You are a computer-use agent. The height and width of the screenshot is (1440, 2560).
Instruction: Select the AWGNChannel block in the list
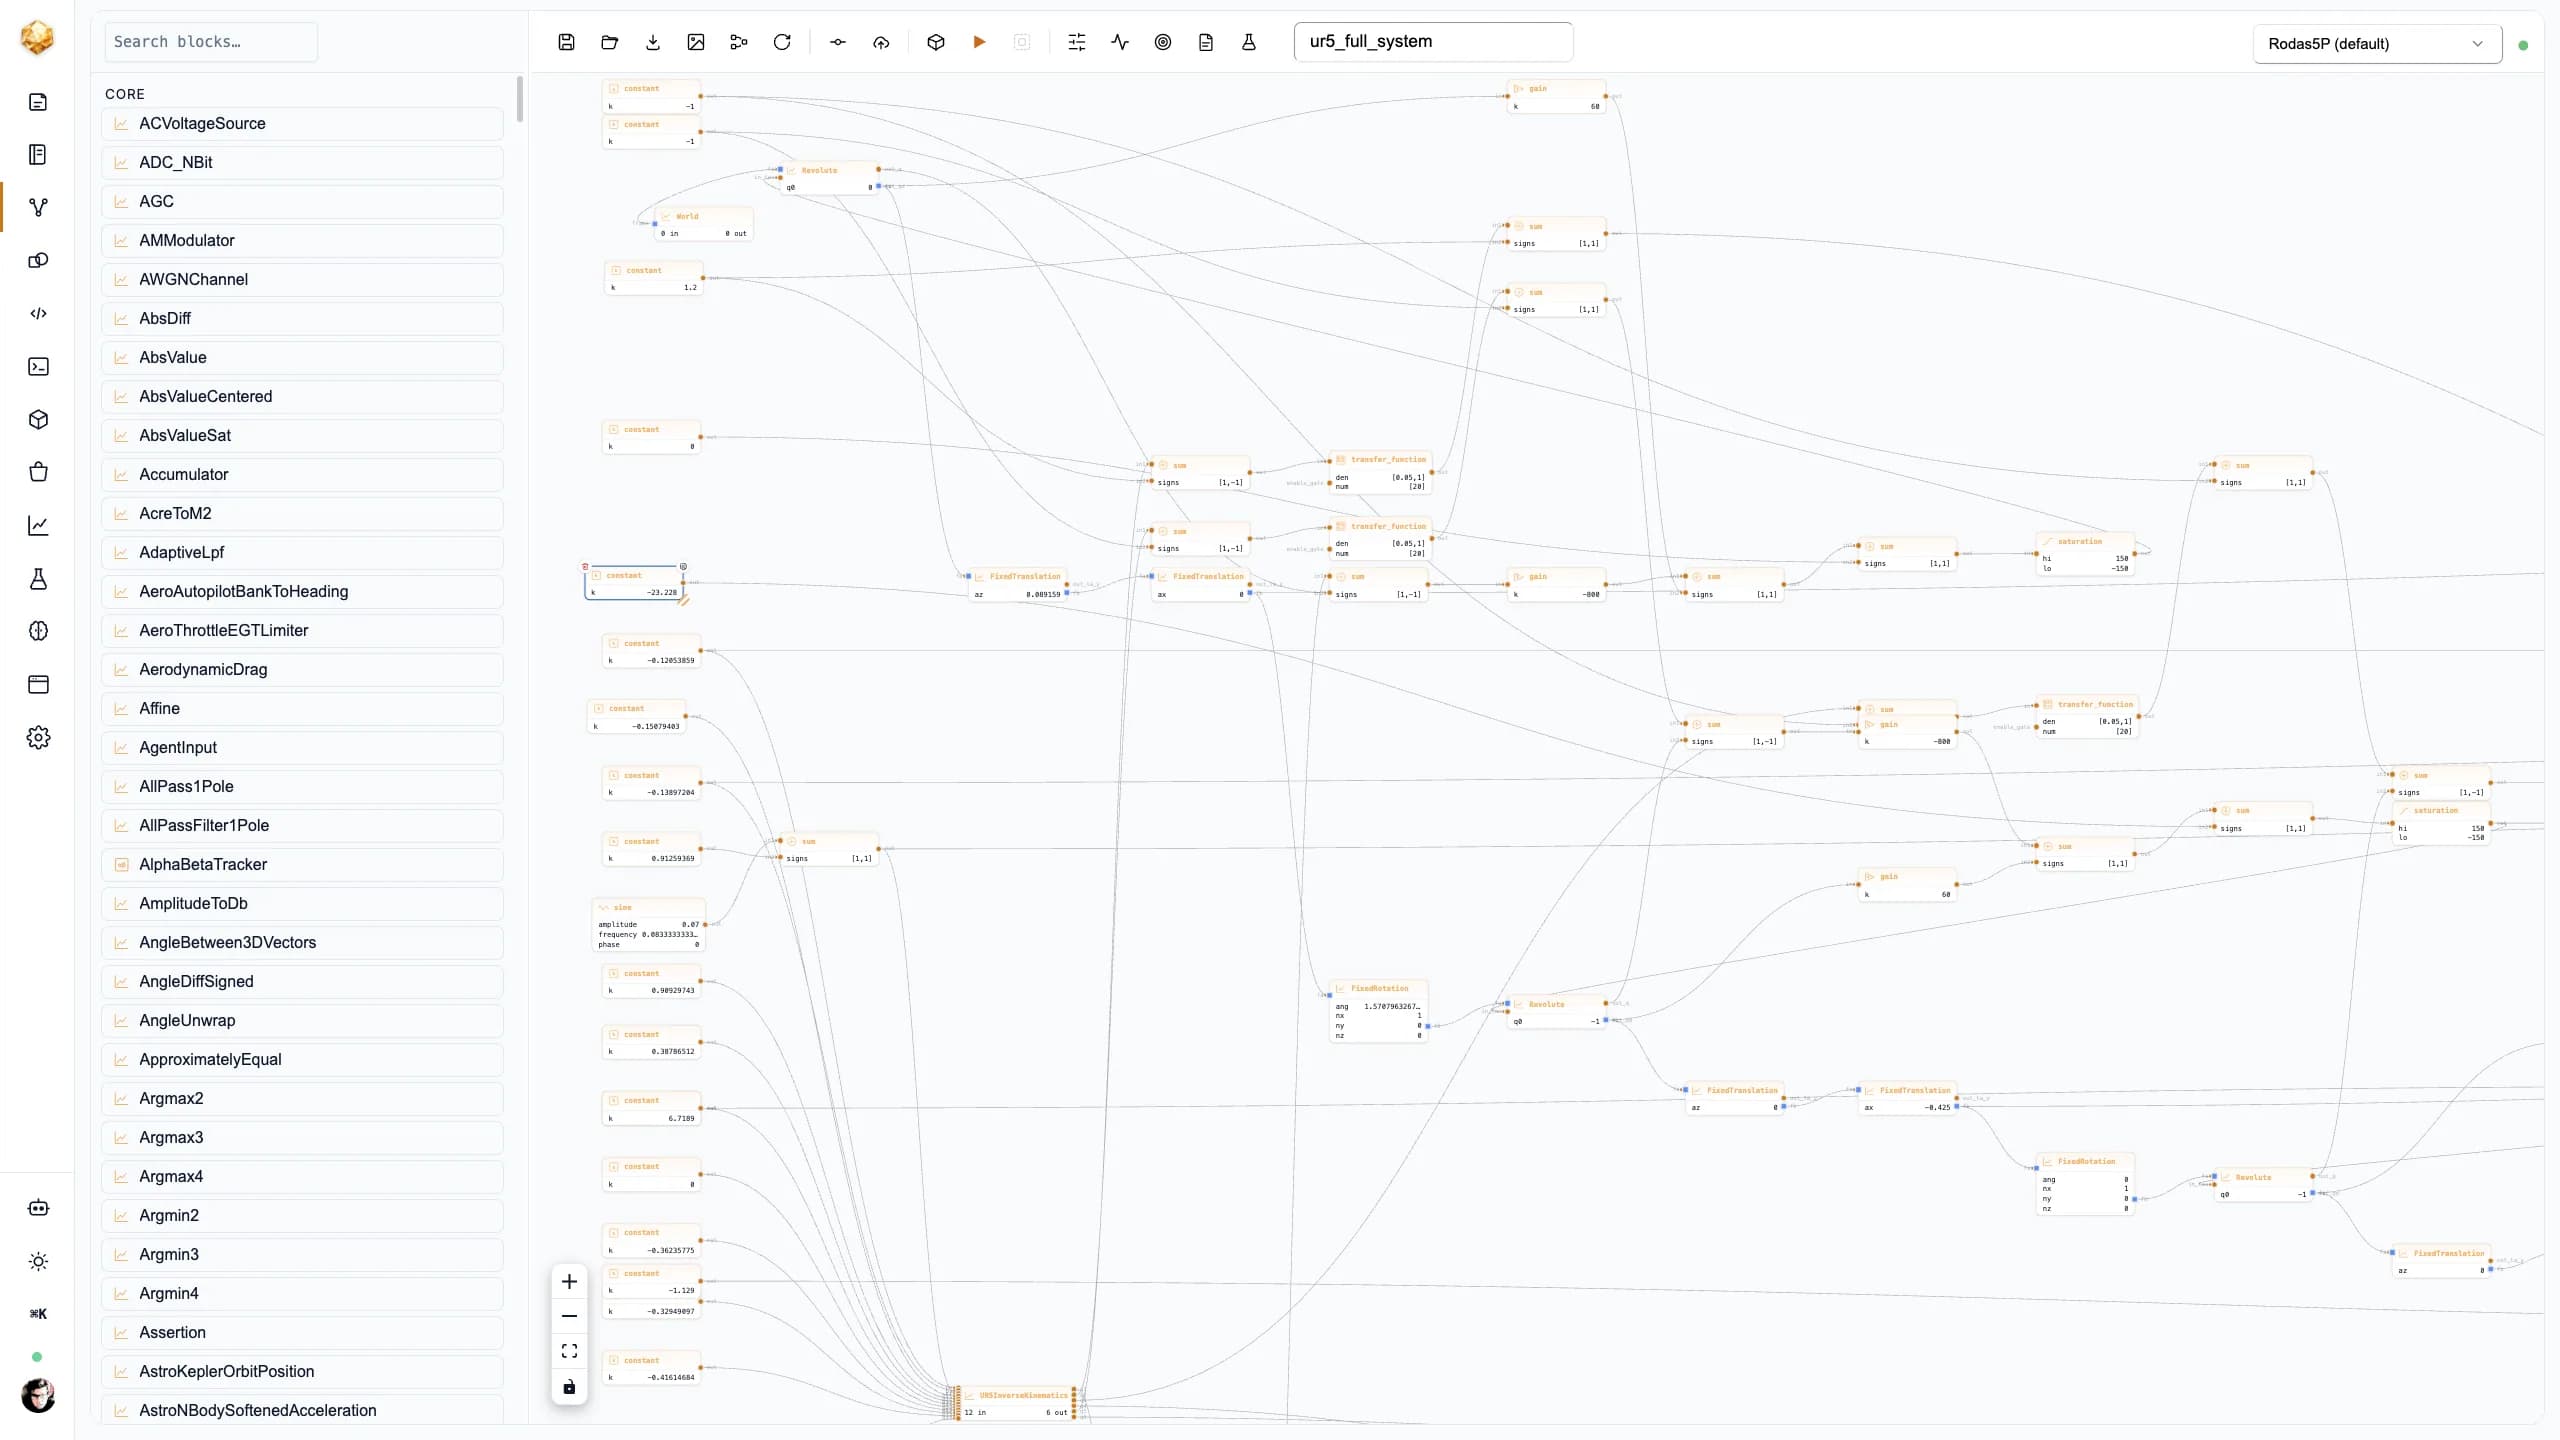(302, 280)
